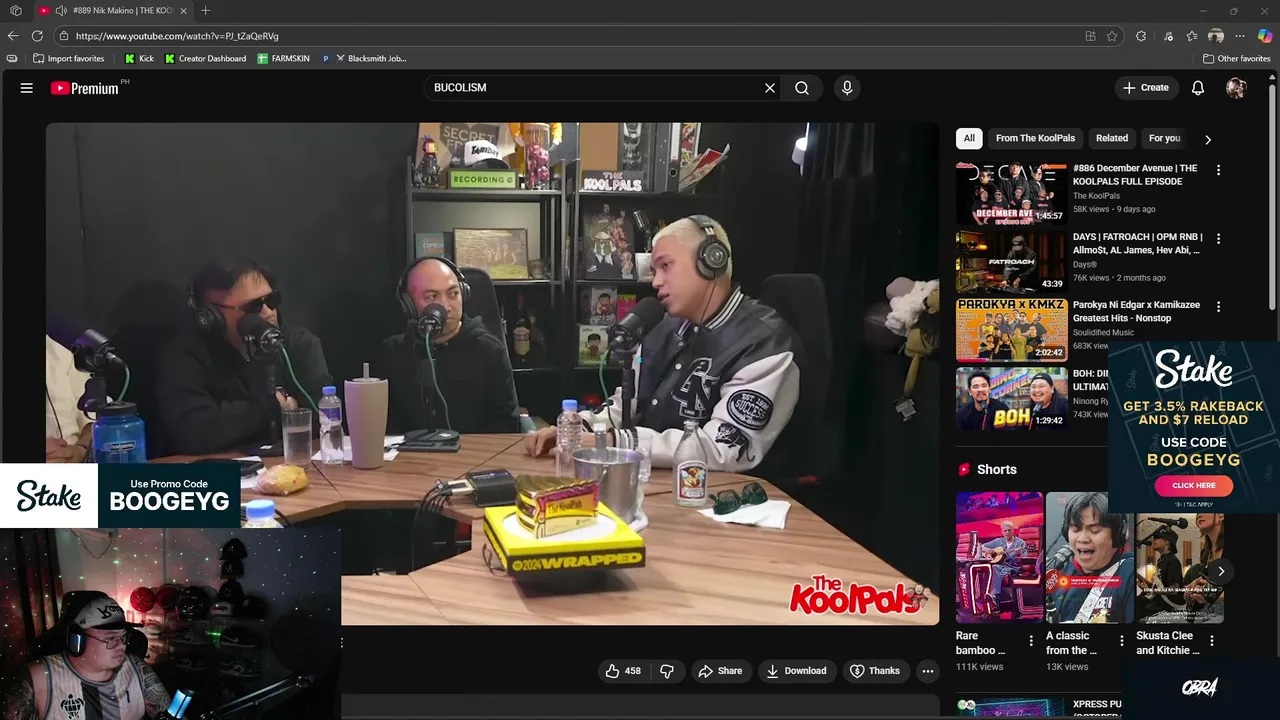This screenshot has width=1280, height=720.
Task: Open the FARMSKIN bookmark
Action: [x=283, y=59]
